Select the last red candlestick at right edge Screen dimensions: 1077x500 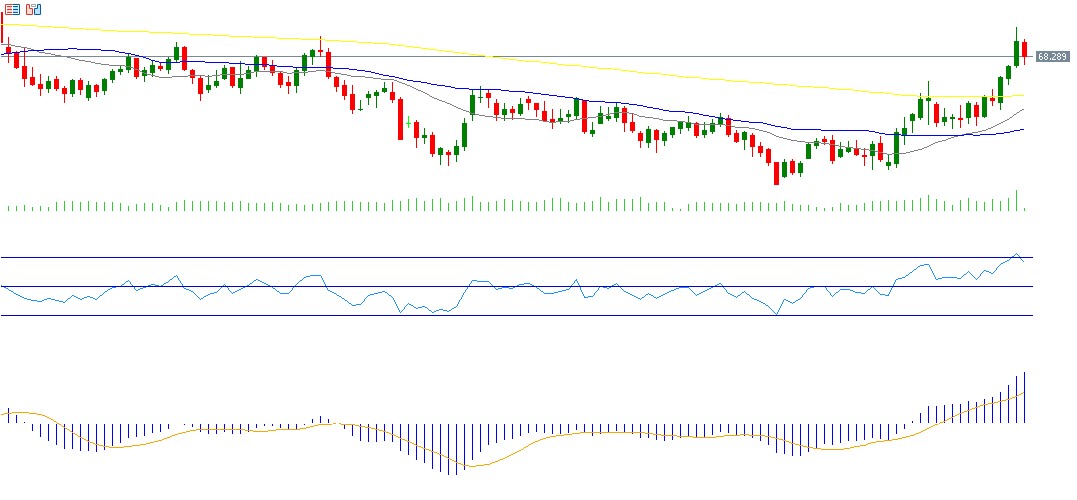(x=1025, y=49)
